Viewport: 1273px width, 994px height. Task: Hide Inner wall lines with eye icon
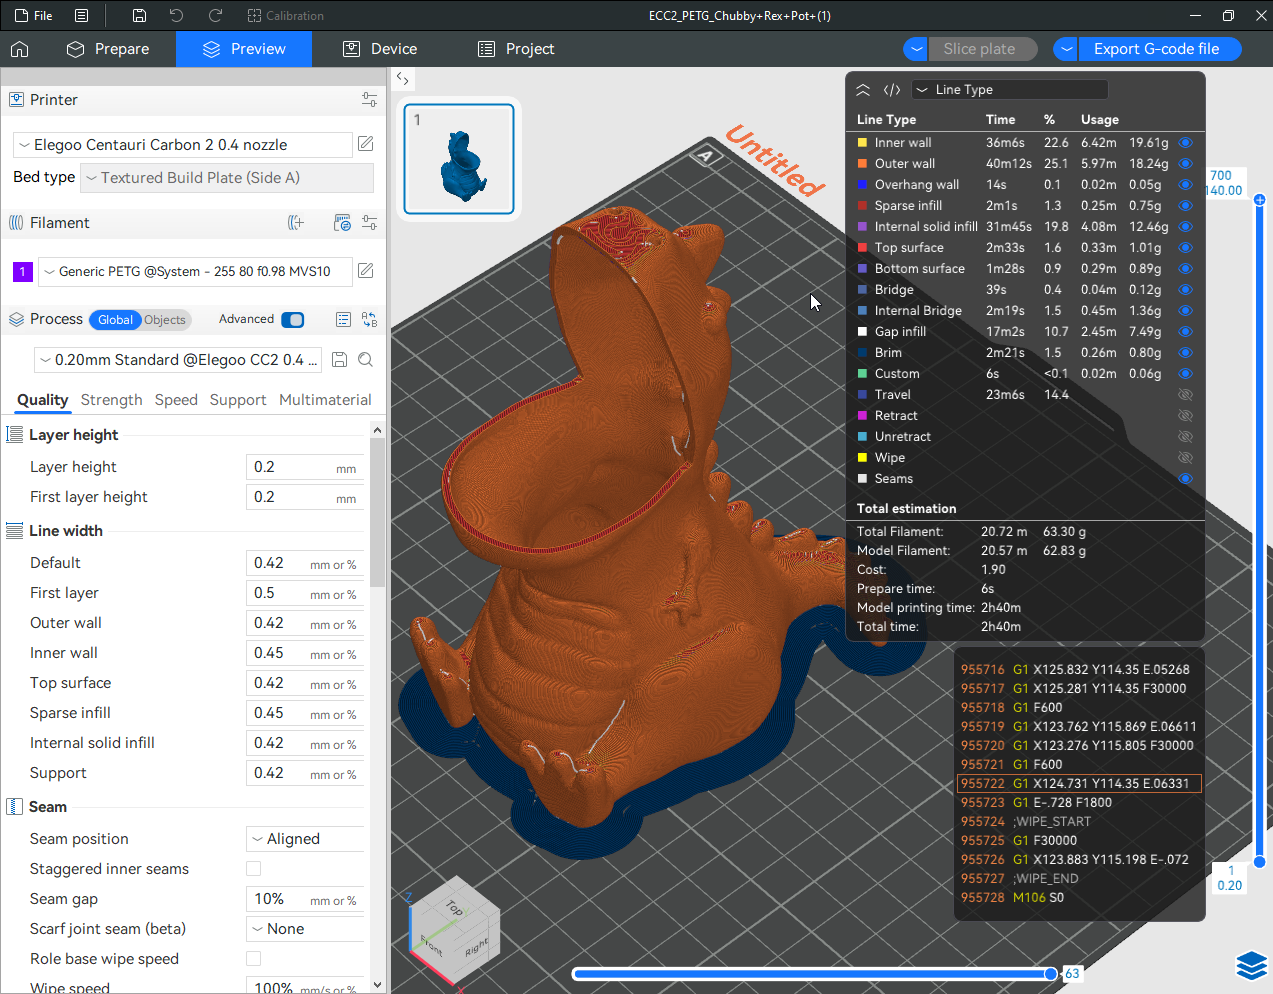click(x=1186, y=143)
